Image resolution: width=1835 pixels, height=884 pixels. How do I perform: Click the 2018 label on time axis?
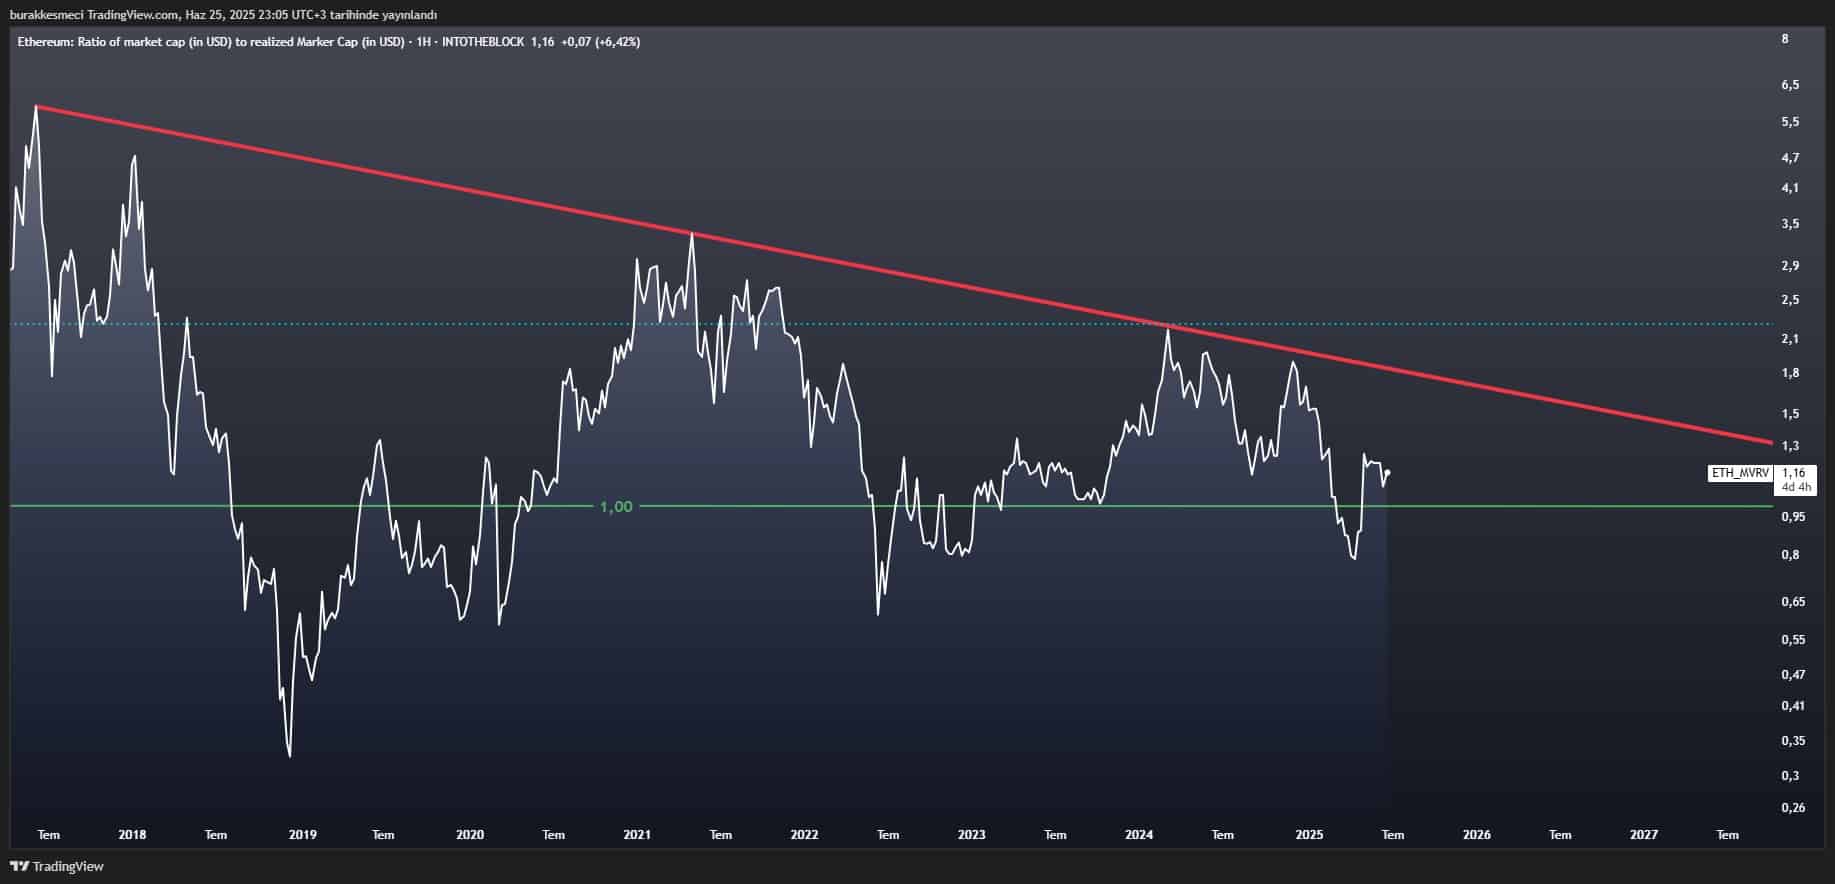point(132,835)
